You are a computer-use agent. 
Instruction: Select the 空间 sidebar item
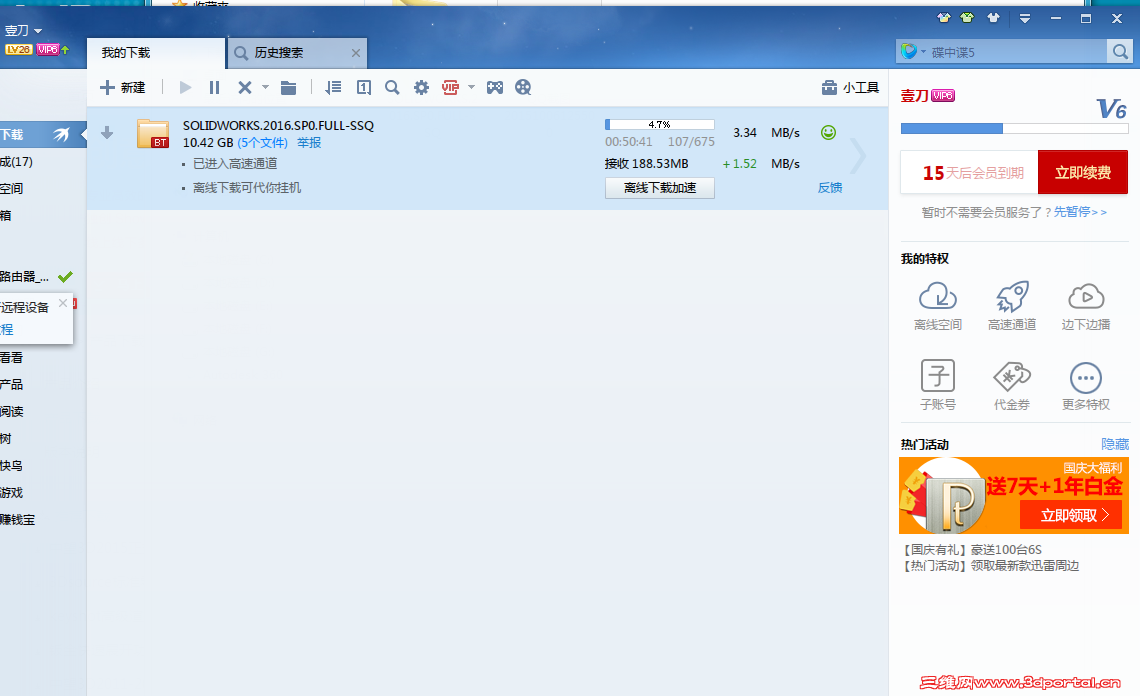(x=12, y=189)
